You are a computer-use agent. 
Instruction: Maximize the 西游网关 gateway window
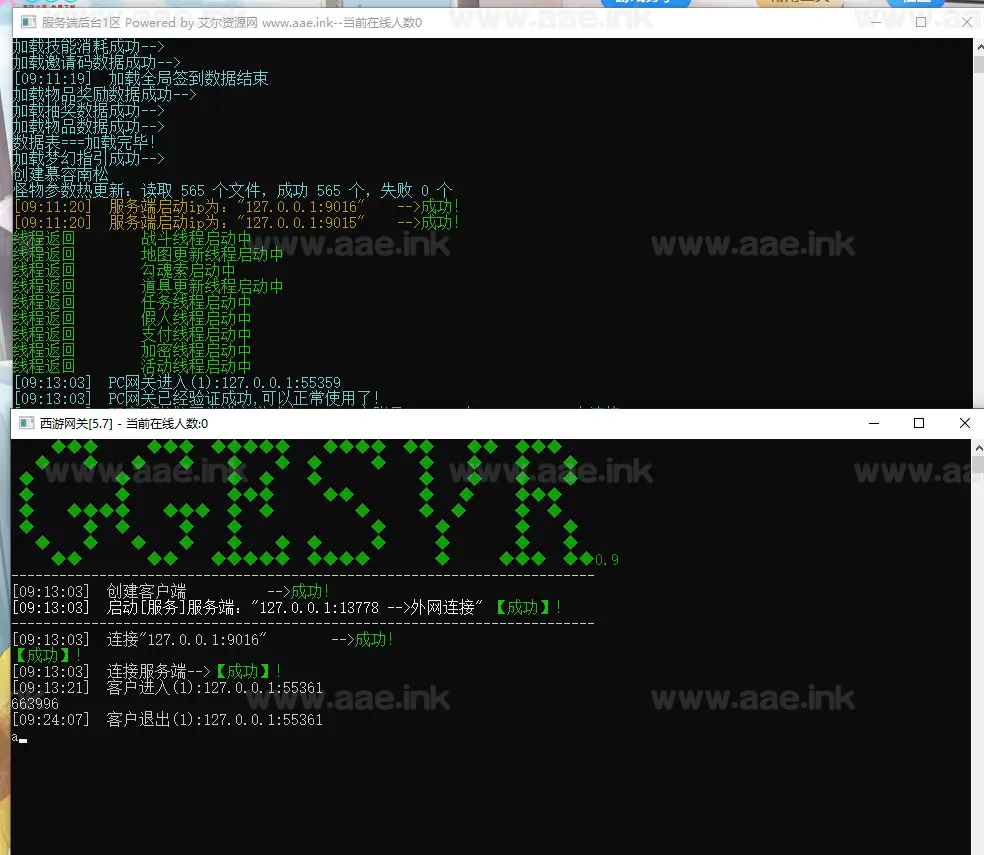pyautogui.click(x=919, y=424)
